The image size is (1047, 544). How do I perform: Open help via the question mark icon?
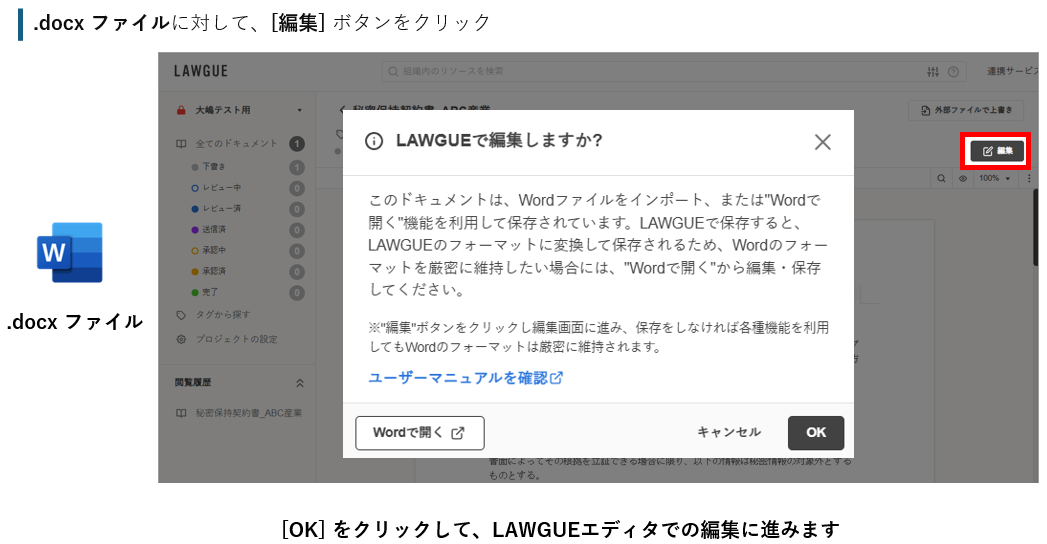[953, 72]
